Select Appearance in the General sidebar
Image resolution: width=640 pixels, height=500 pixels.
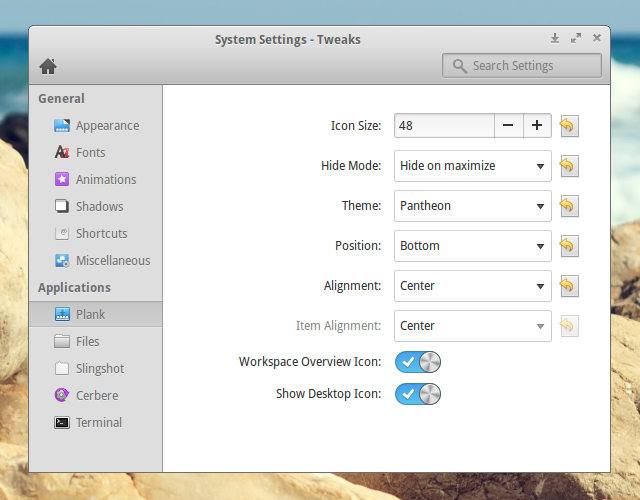107,126
